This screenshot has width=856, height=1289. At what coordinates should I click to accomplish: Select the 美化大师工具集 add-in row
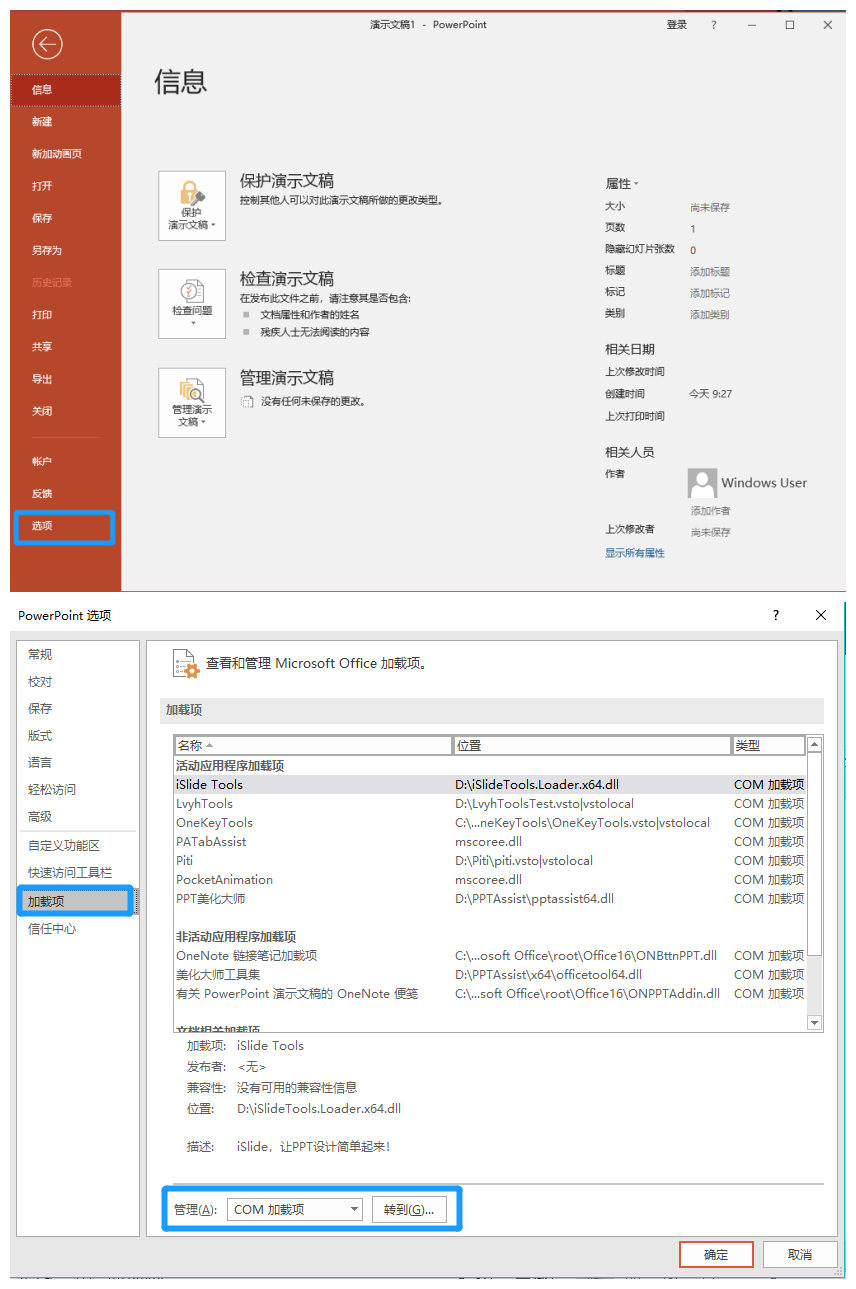(490, 975)
